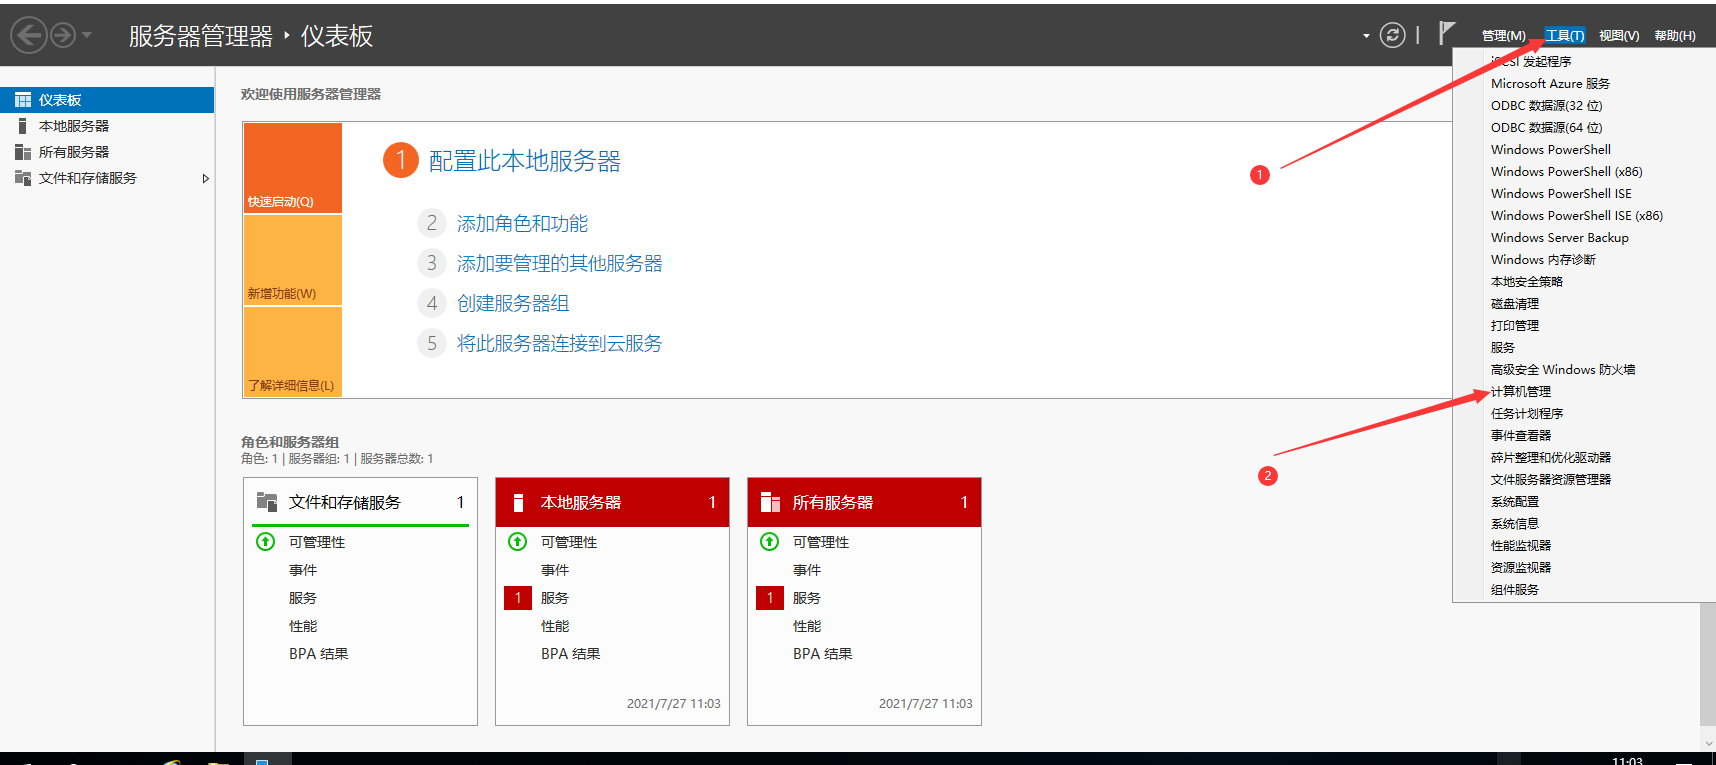
Task: Open 性能 in 本地服务器 tile
Action: pyautogui.click(x=555, y=626)
